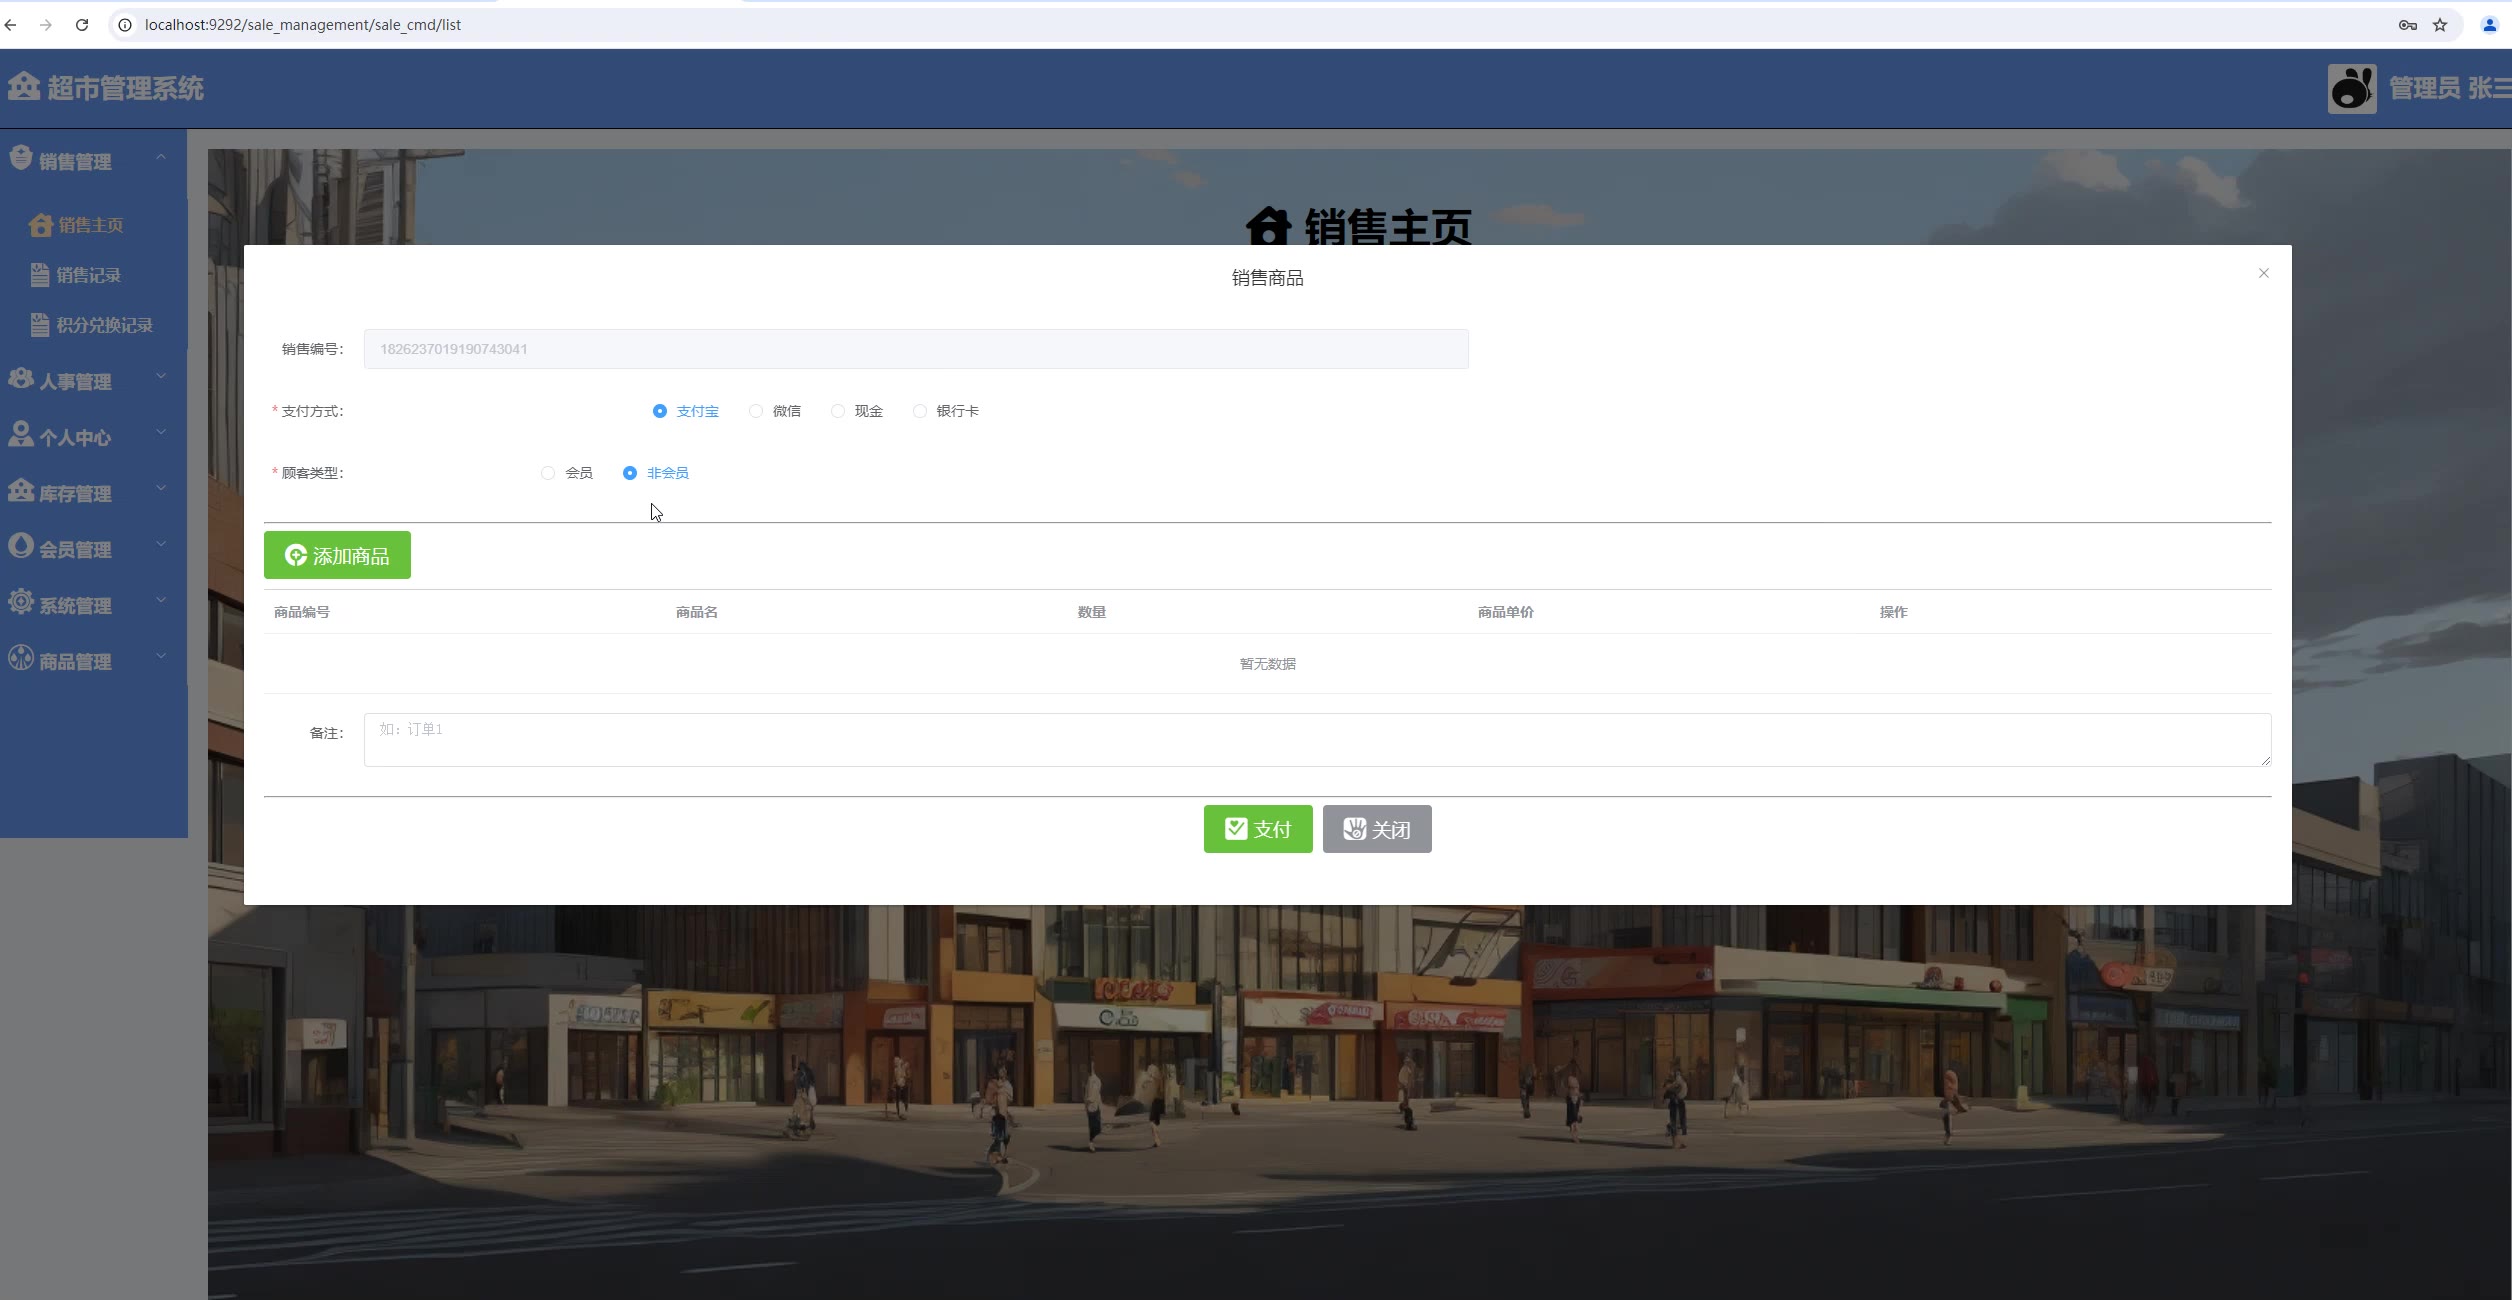Click the 商品管理 icon in sidebar
Image resolution: width=2512 pixels, height=1300 pixels.
[x=21, y=657]
